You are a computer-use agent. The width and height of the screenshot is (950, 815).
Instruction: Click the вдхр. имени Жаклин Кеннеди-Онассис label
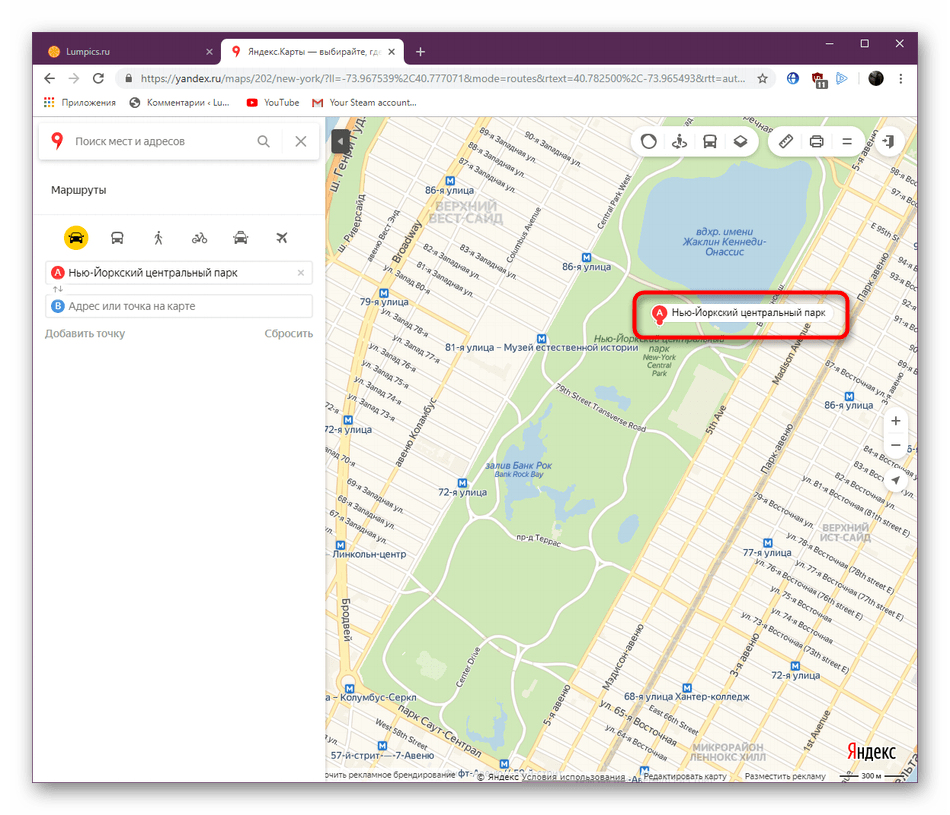click(724, 242)
